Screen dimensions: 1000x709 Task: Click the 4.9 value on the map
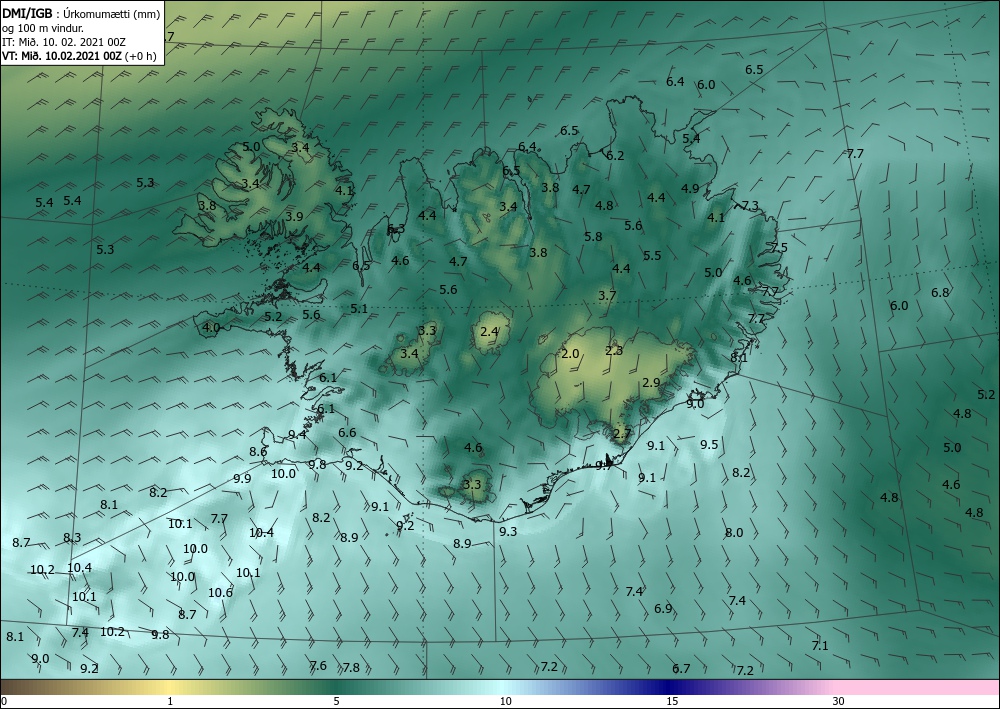tap(690, 188)
